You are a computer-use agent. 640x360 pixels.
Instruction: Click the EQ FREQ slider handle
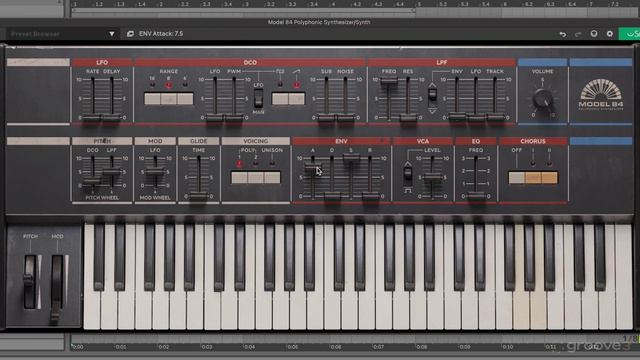tap(476, 196)
